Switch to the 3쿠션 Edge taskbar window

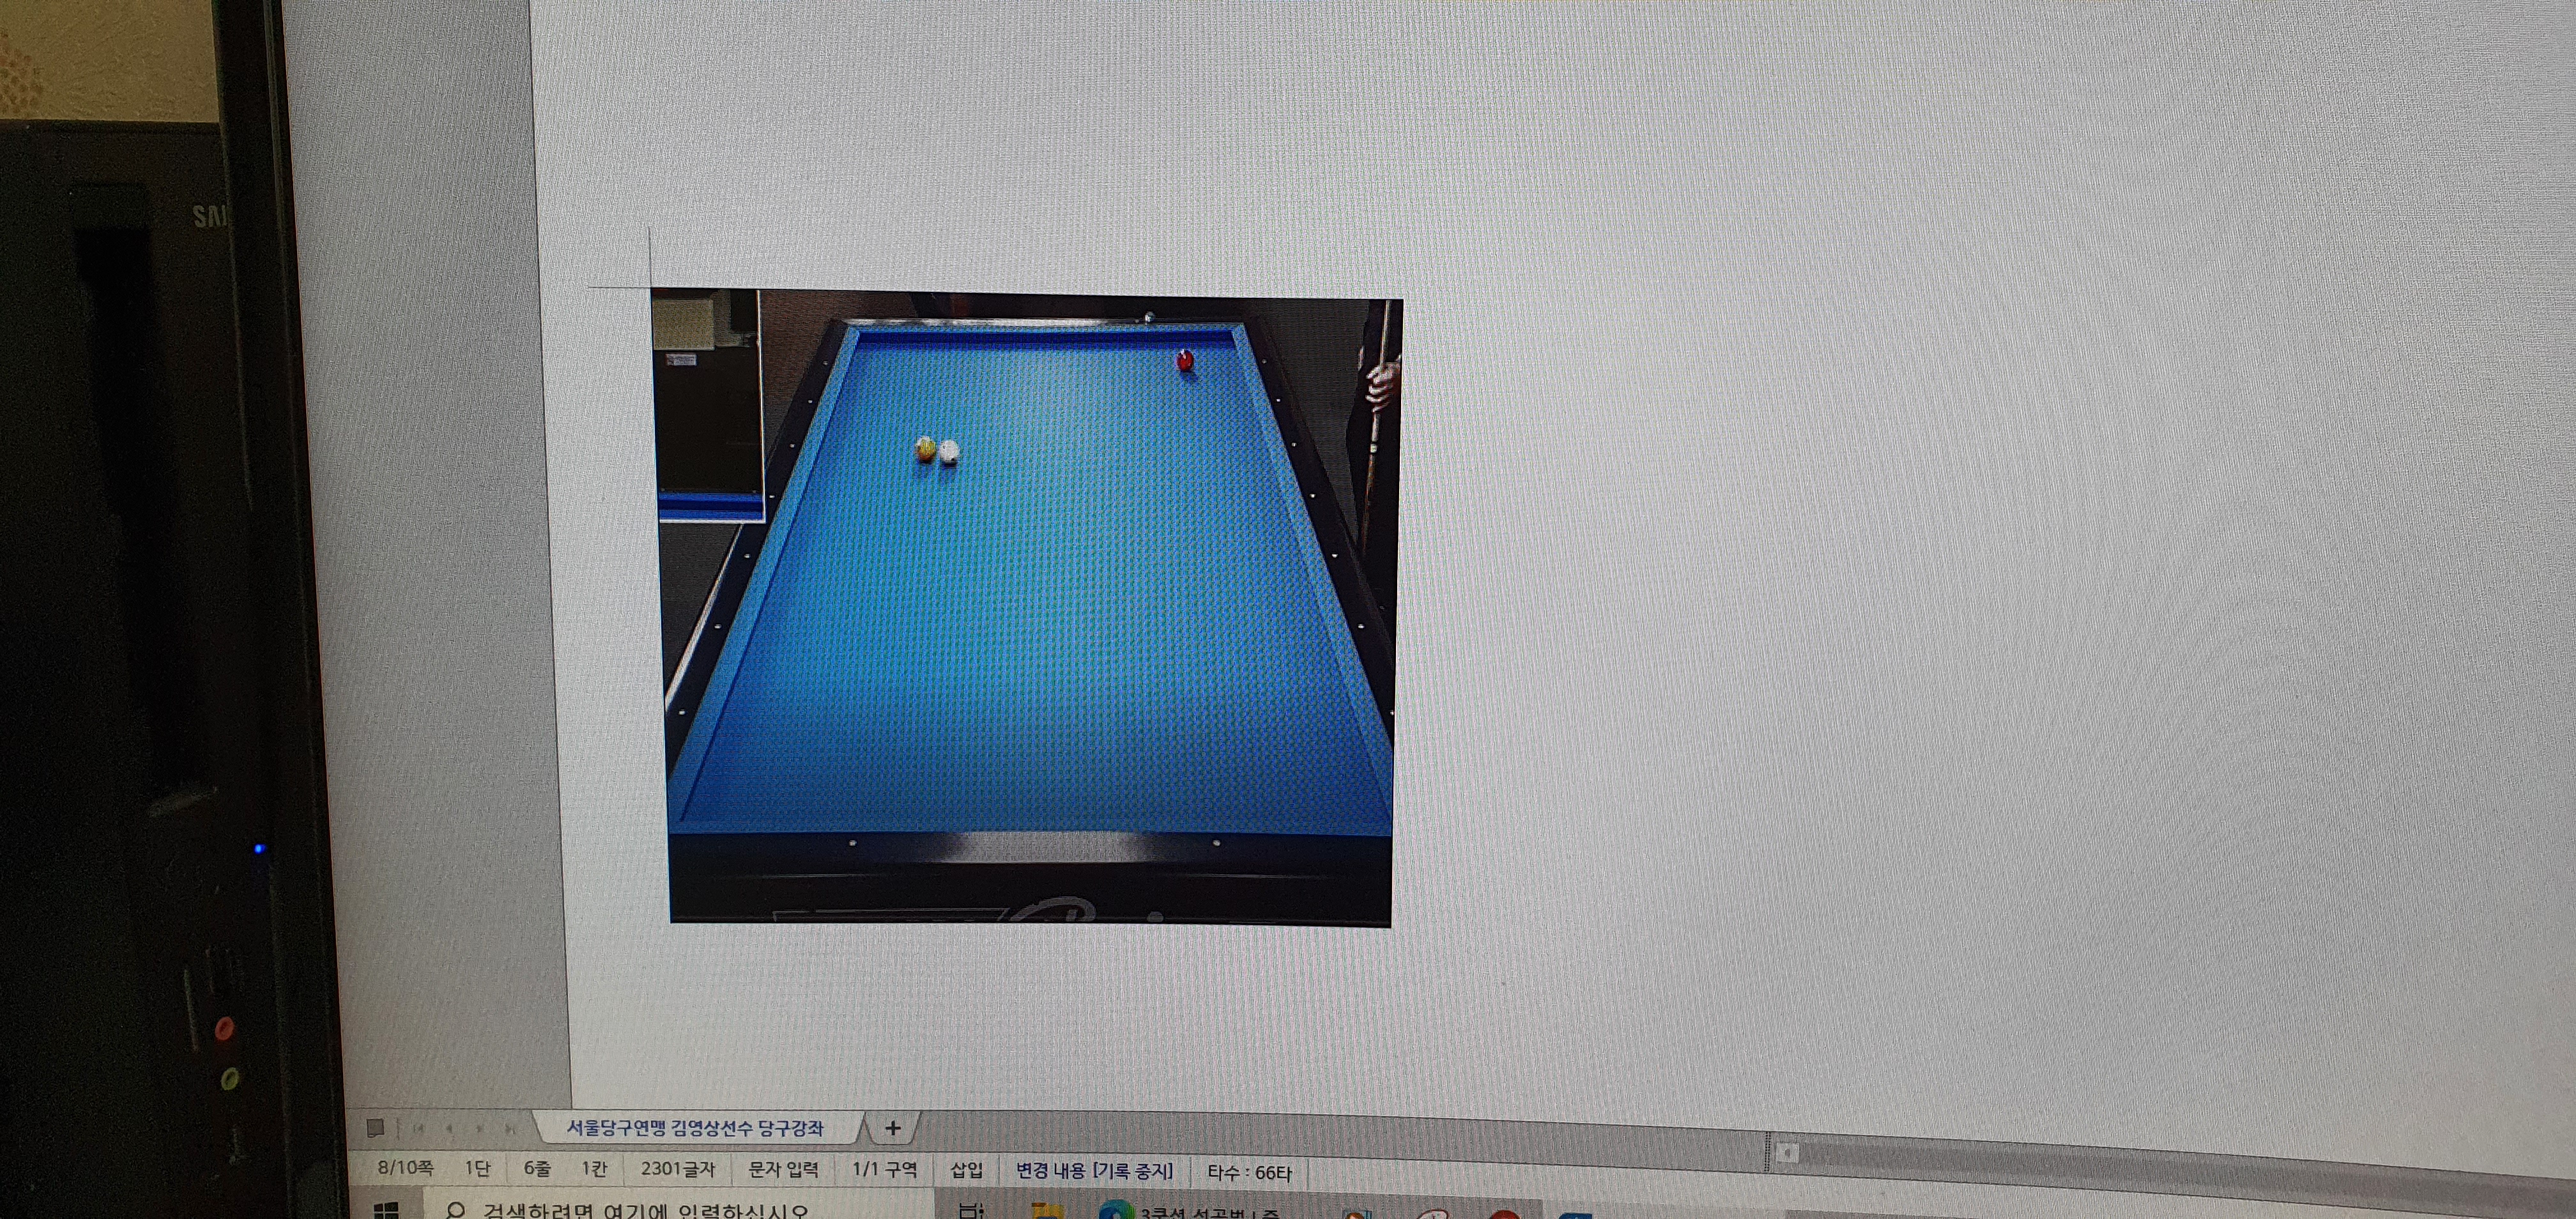pos(1190,1212)
